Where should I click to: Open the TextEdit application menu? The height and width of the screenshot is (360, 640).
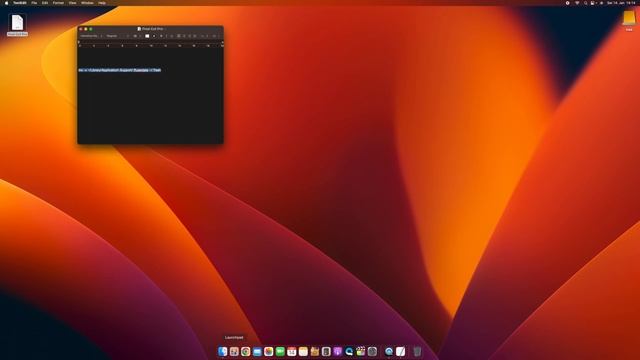click(20, 3)
